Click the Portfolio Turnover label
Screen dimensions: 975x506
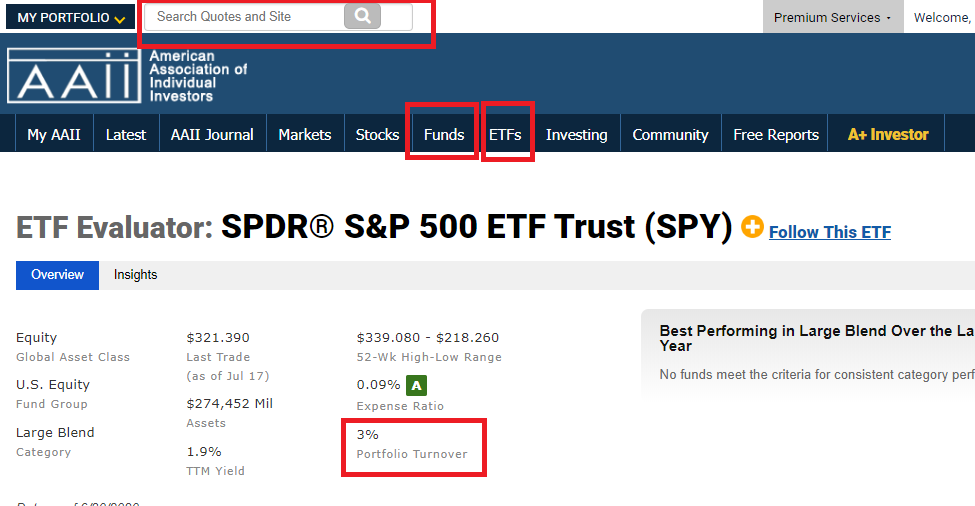[412, 454]
